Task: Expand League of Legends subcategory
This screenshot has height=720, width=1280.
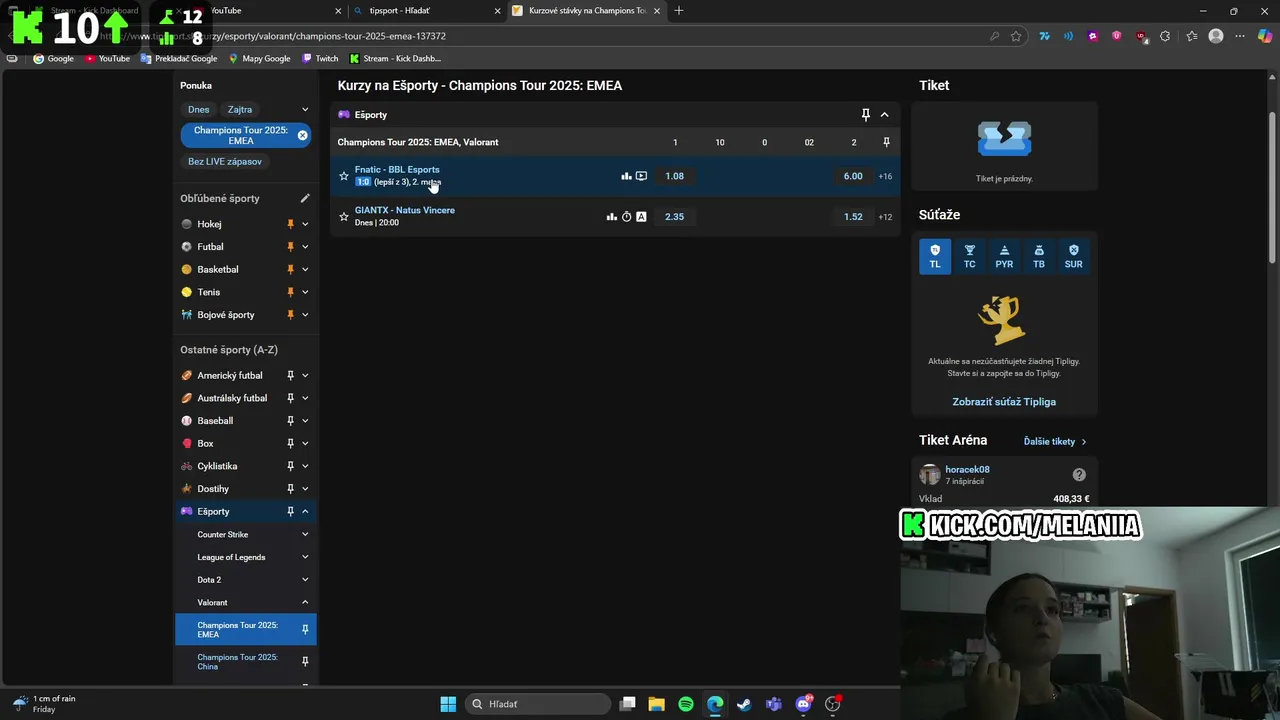Action: tap(305, 557)
